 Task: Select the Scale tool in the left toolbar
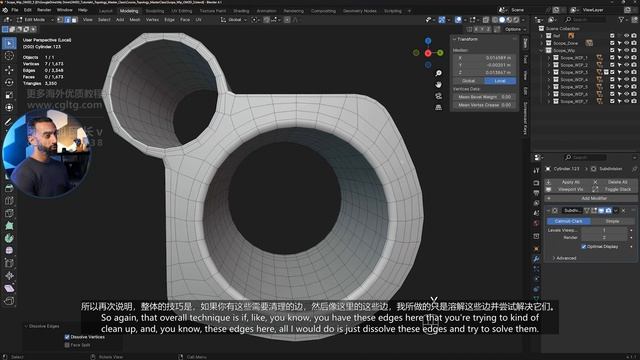tap(9, 95)
